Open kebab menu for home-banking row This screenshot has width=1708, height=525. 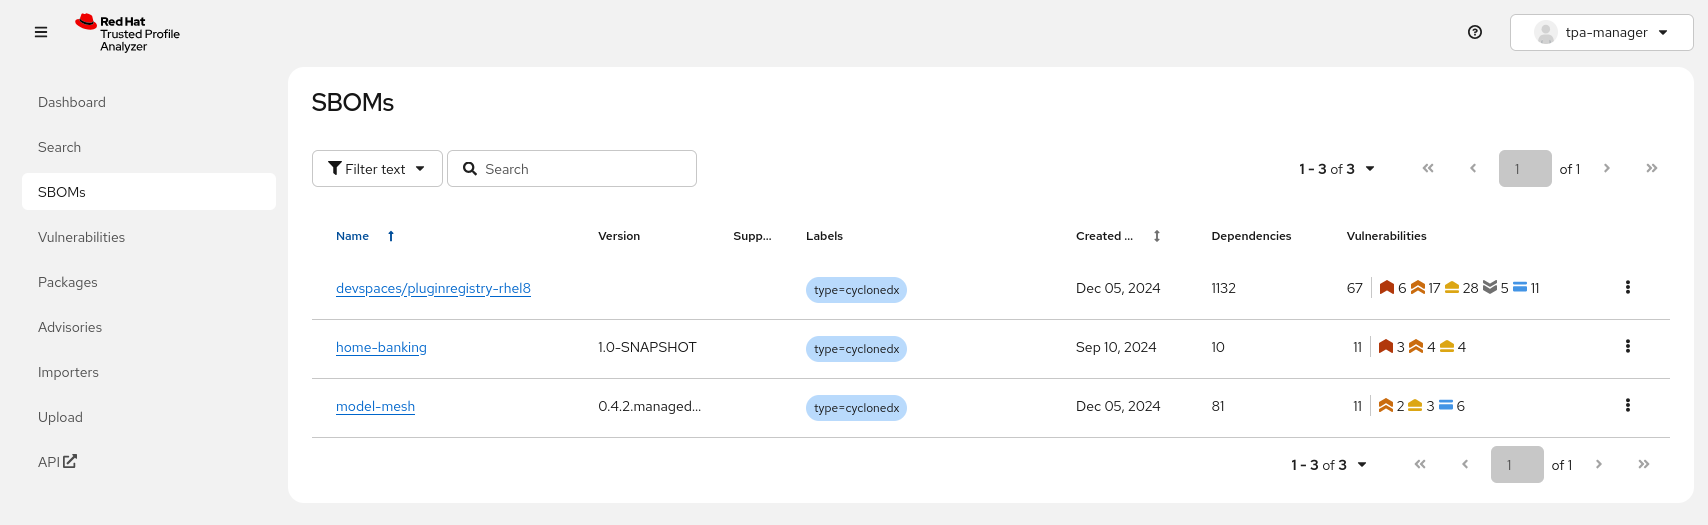click(1627, 347)
